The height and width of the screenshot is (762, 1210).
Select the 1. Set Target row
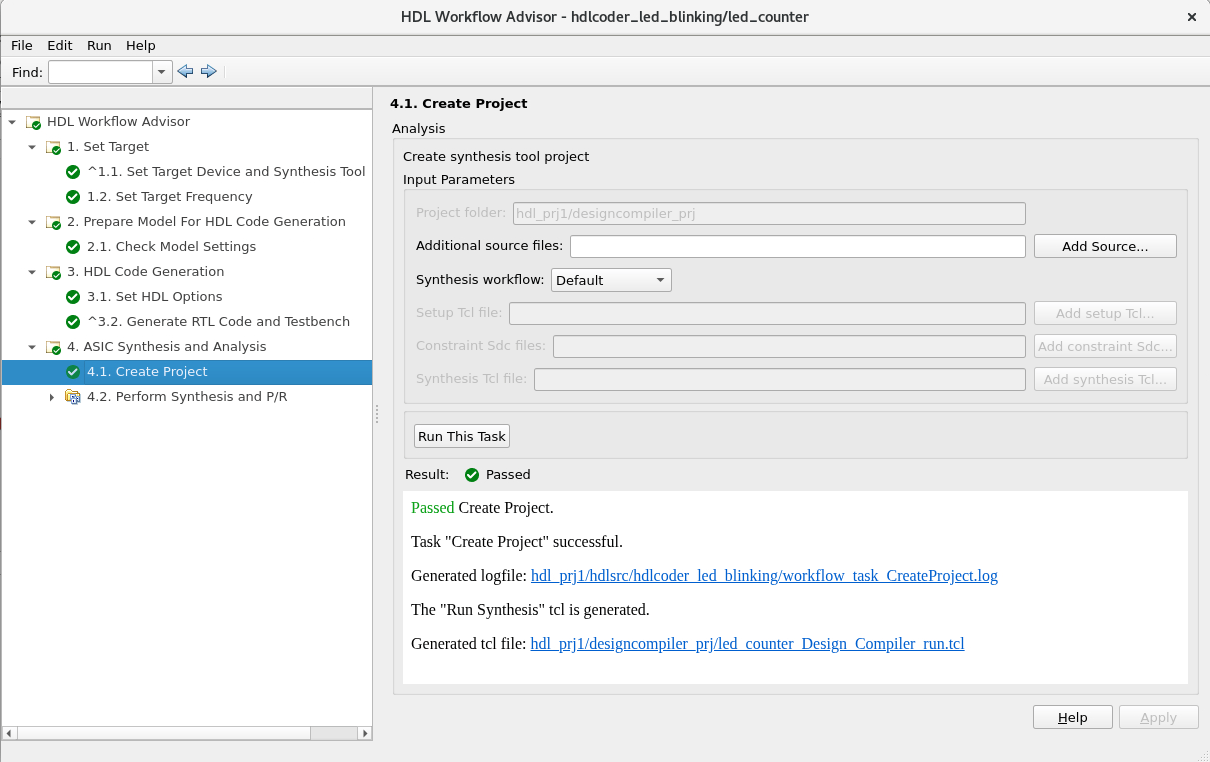187,147
